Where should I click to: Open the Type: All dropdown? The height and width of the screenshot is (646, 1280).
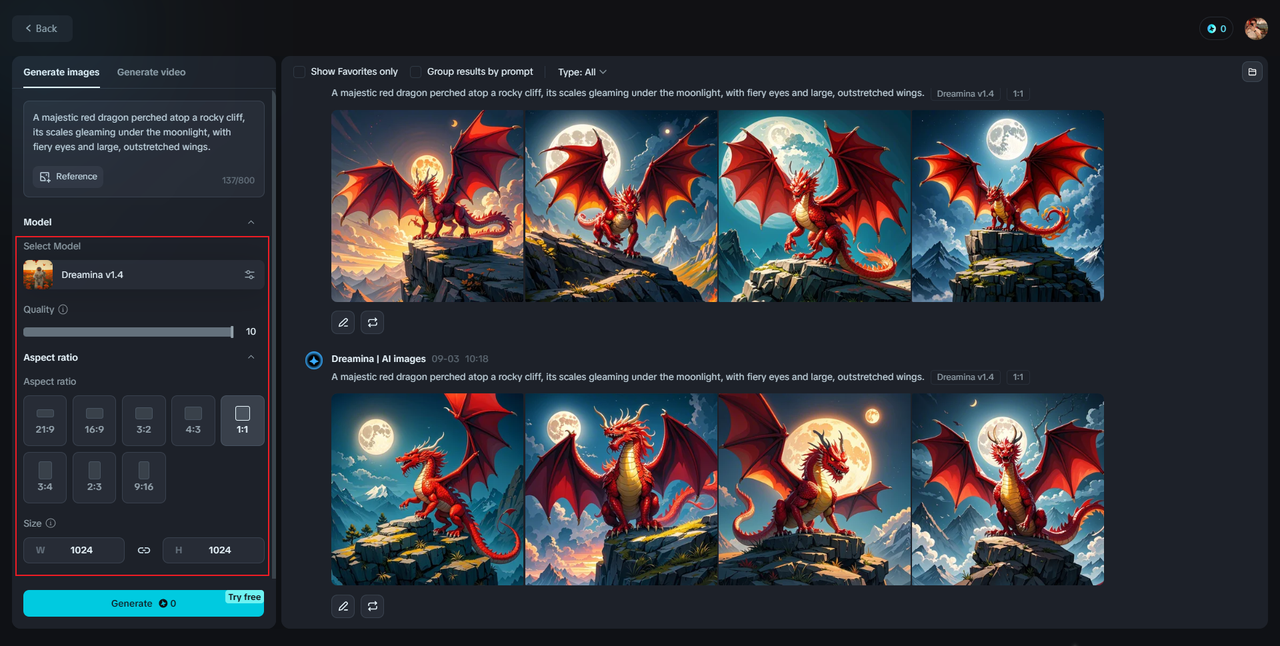click(582, 72)
